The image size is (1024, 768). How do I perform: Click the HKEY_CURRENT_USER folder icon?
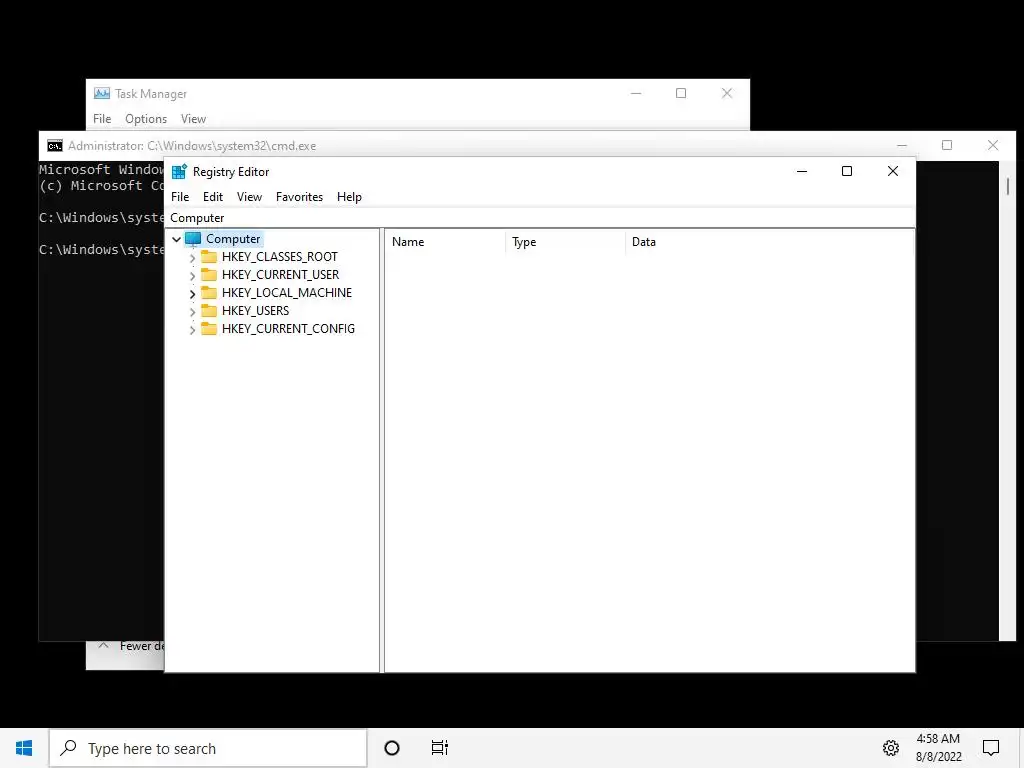(x=209, y=274)
